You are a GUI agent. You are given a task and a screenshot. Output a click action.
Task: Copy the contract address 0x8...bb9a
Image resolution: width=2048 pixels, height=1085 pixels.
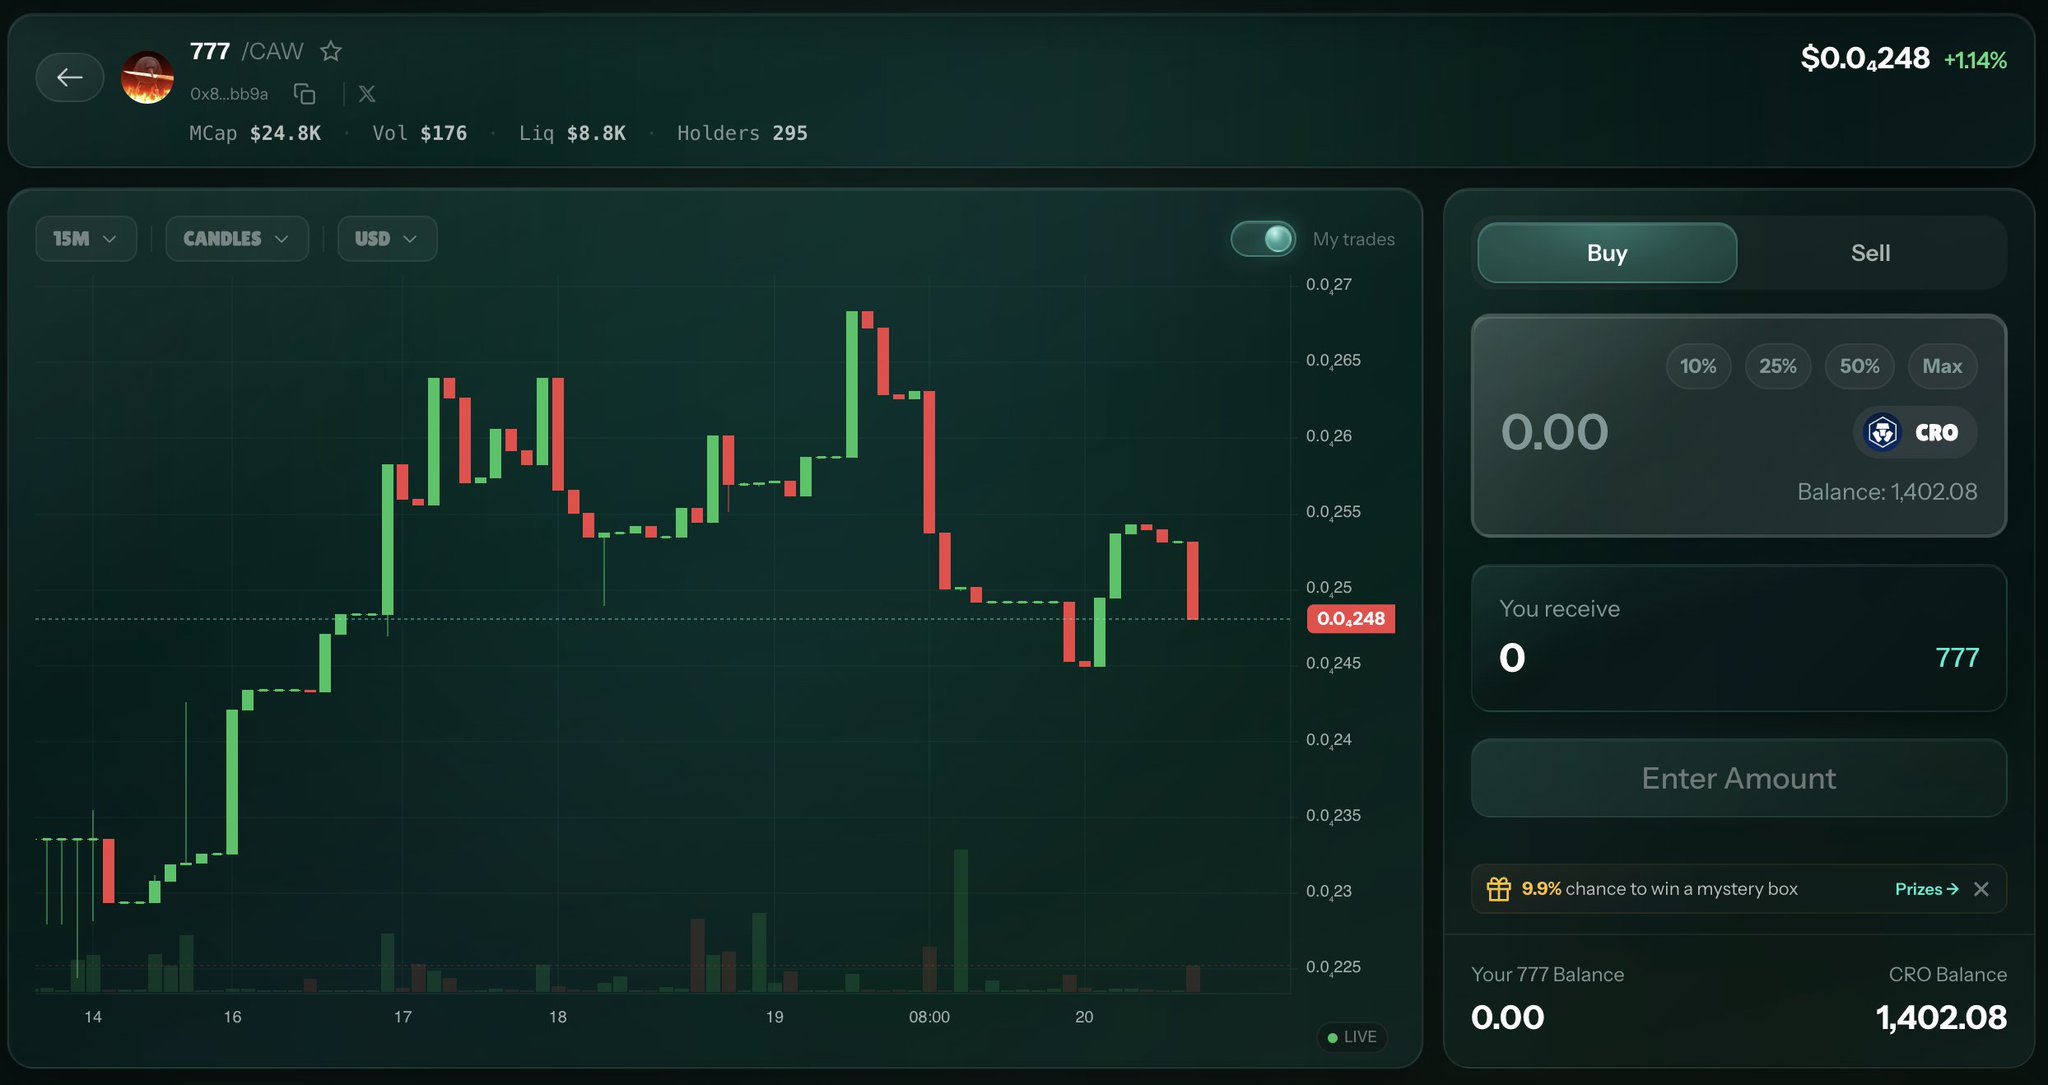coord(305,94)
